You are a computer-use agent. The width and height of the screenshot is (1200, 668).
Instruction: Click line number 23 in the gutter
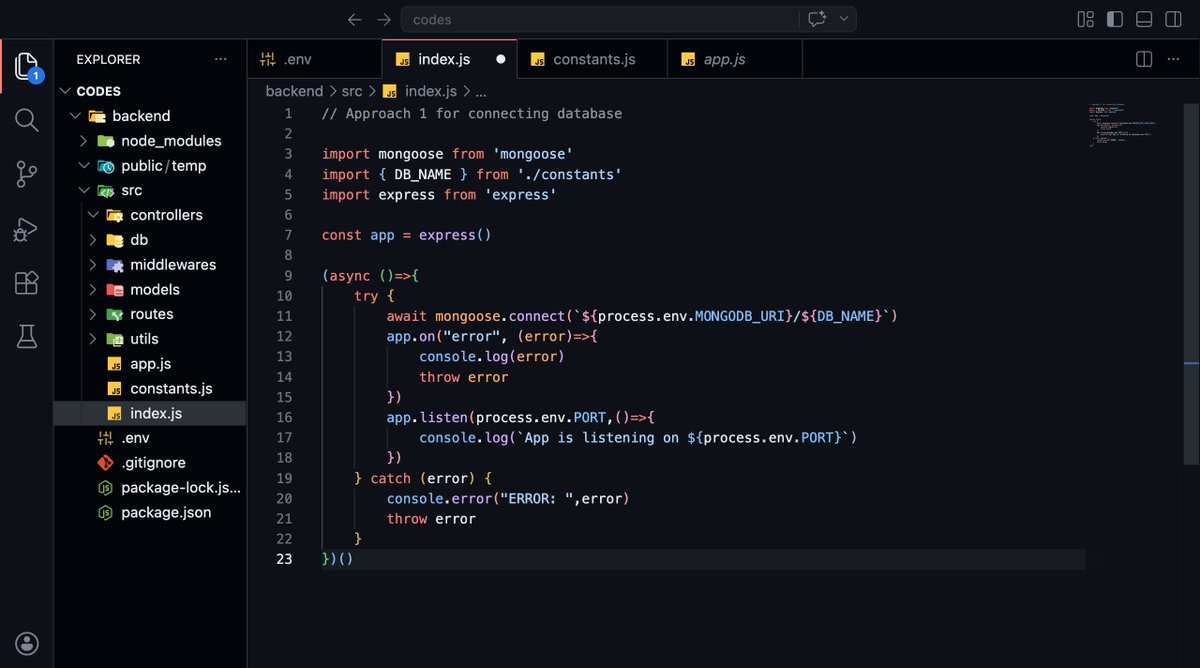coord(284,559)
